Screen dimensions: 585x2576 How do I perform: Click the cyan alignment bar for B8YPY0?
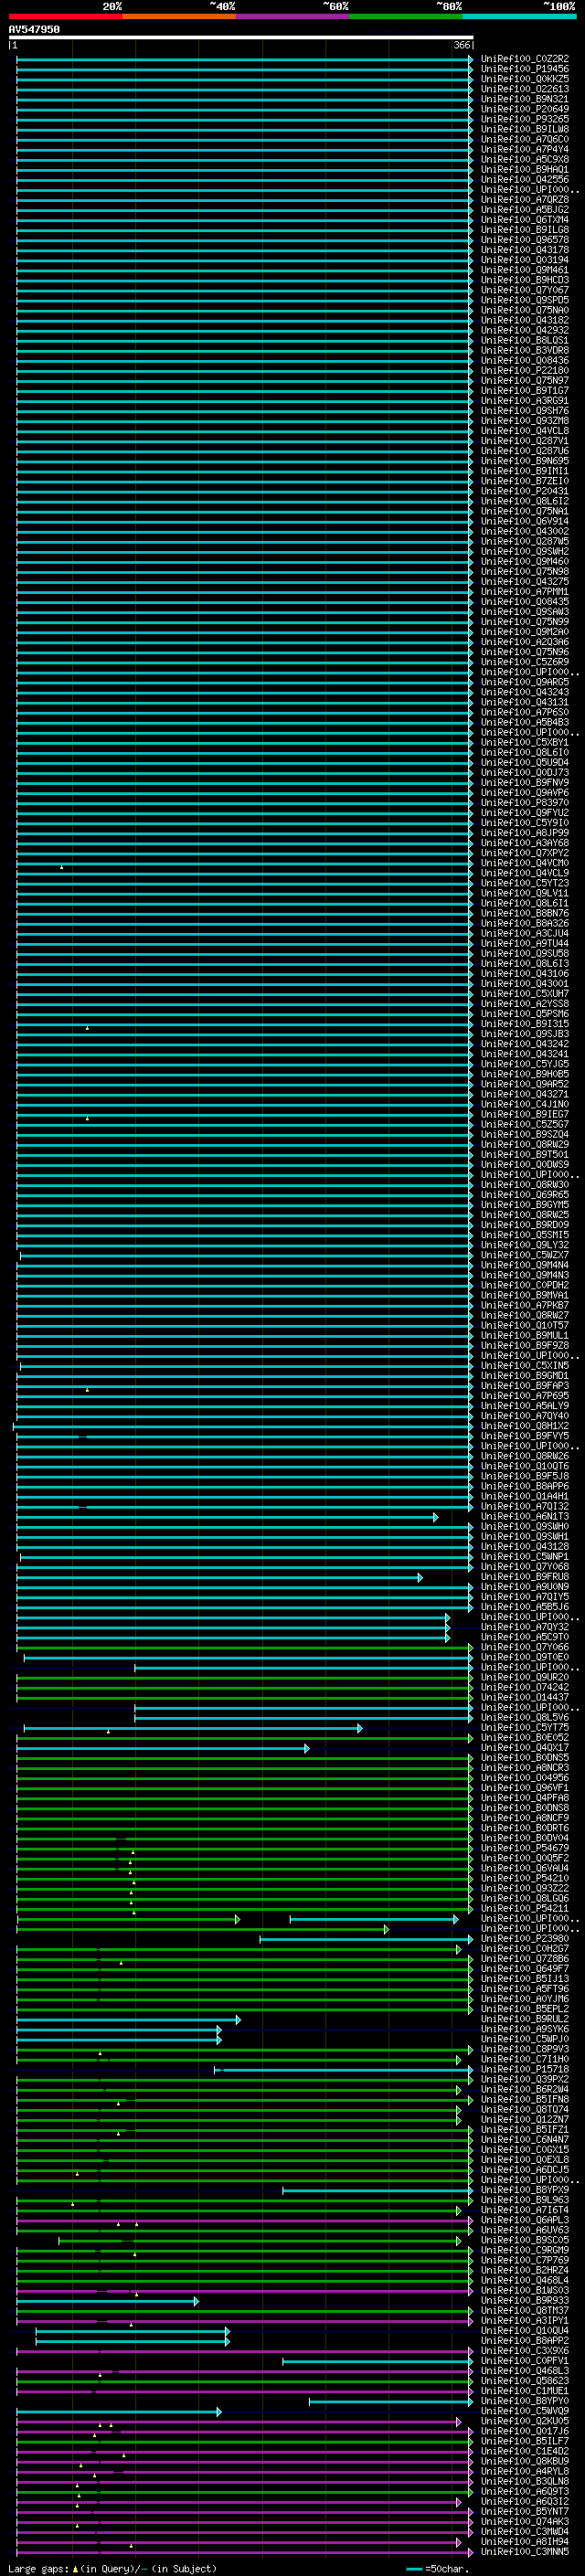point(391,2401)
